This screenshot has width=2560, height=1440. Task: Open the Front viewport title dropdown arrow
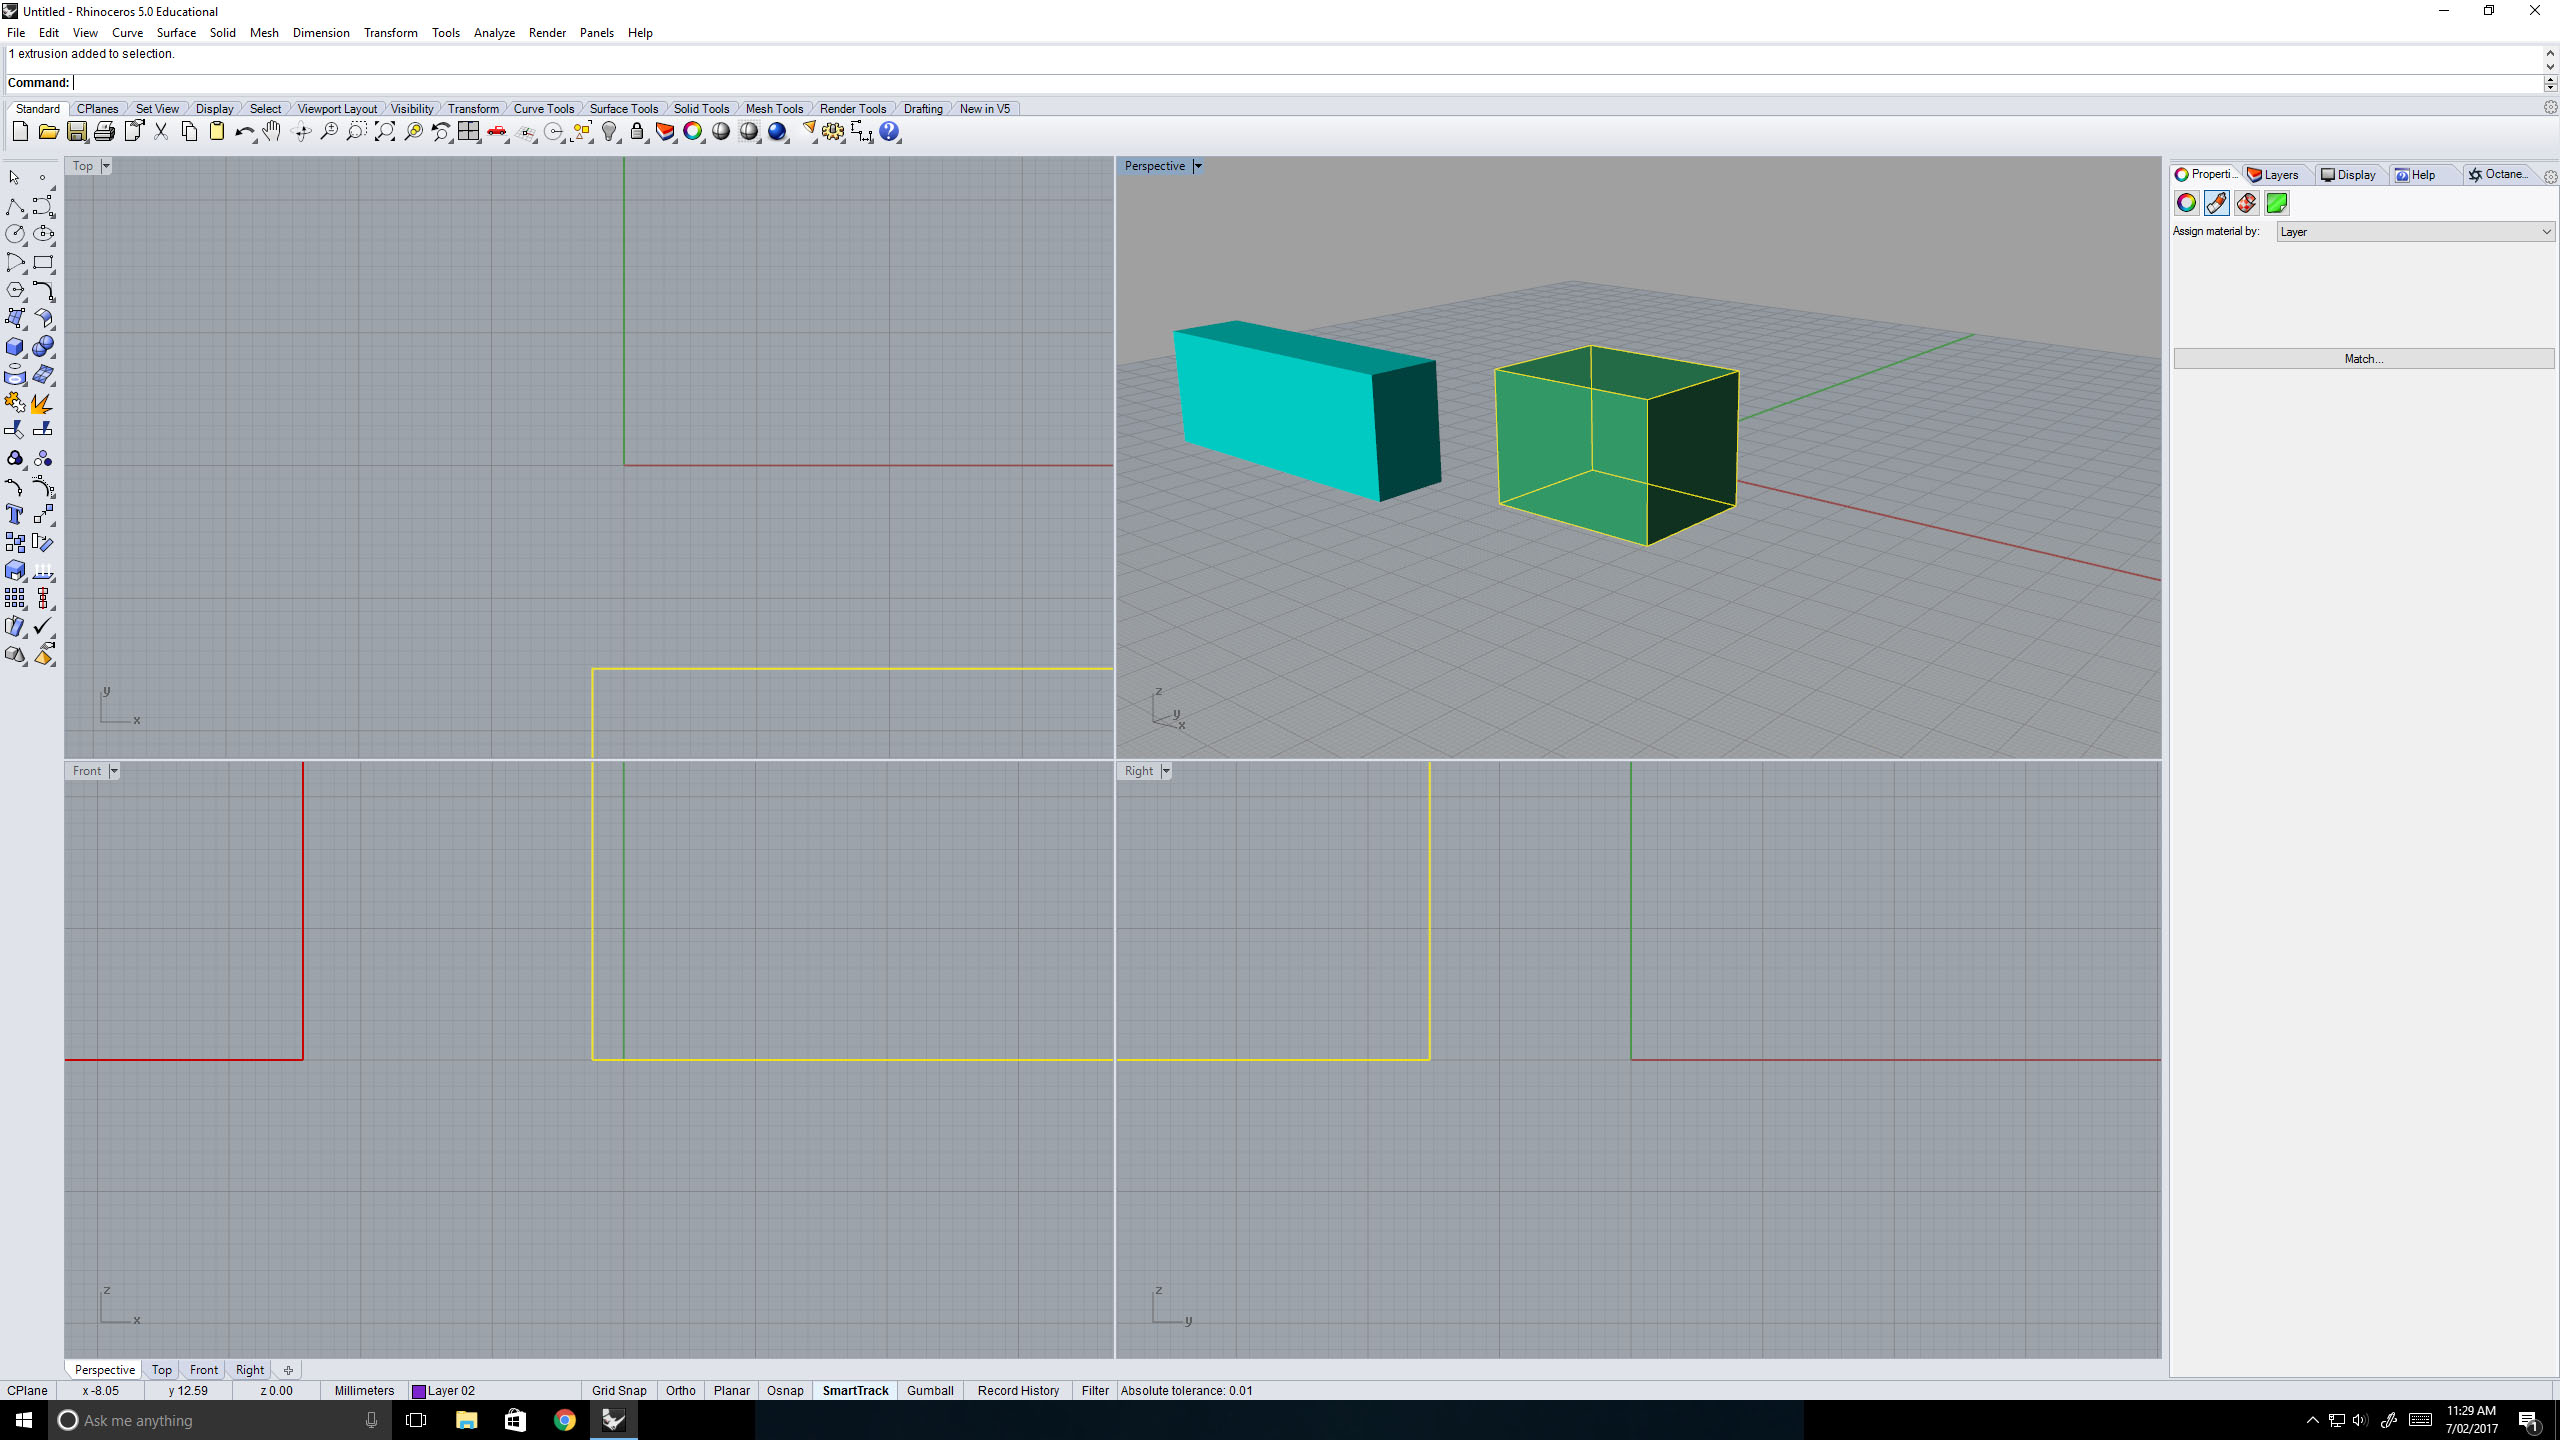(x=114, y=771)
